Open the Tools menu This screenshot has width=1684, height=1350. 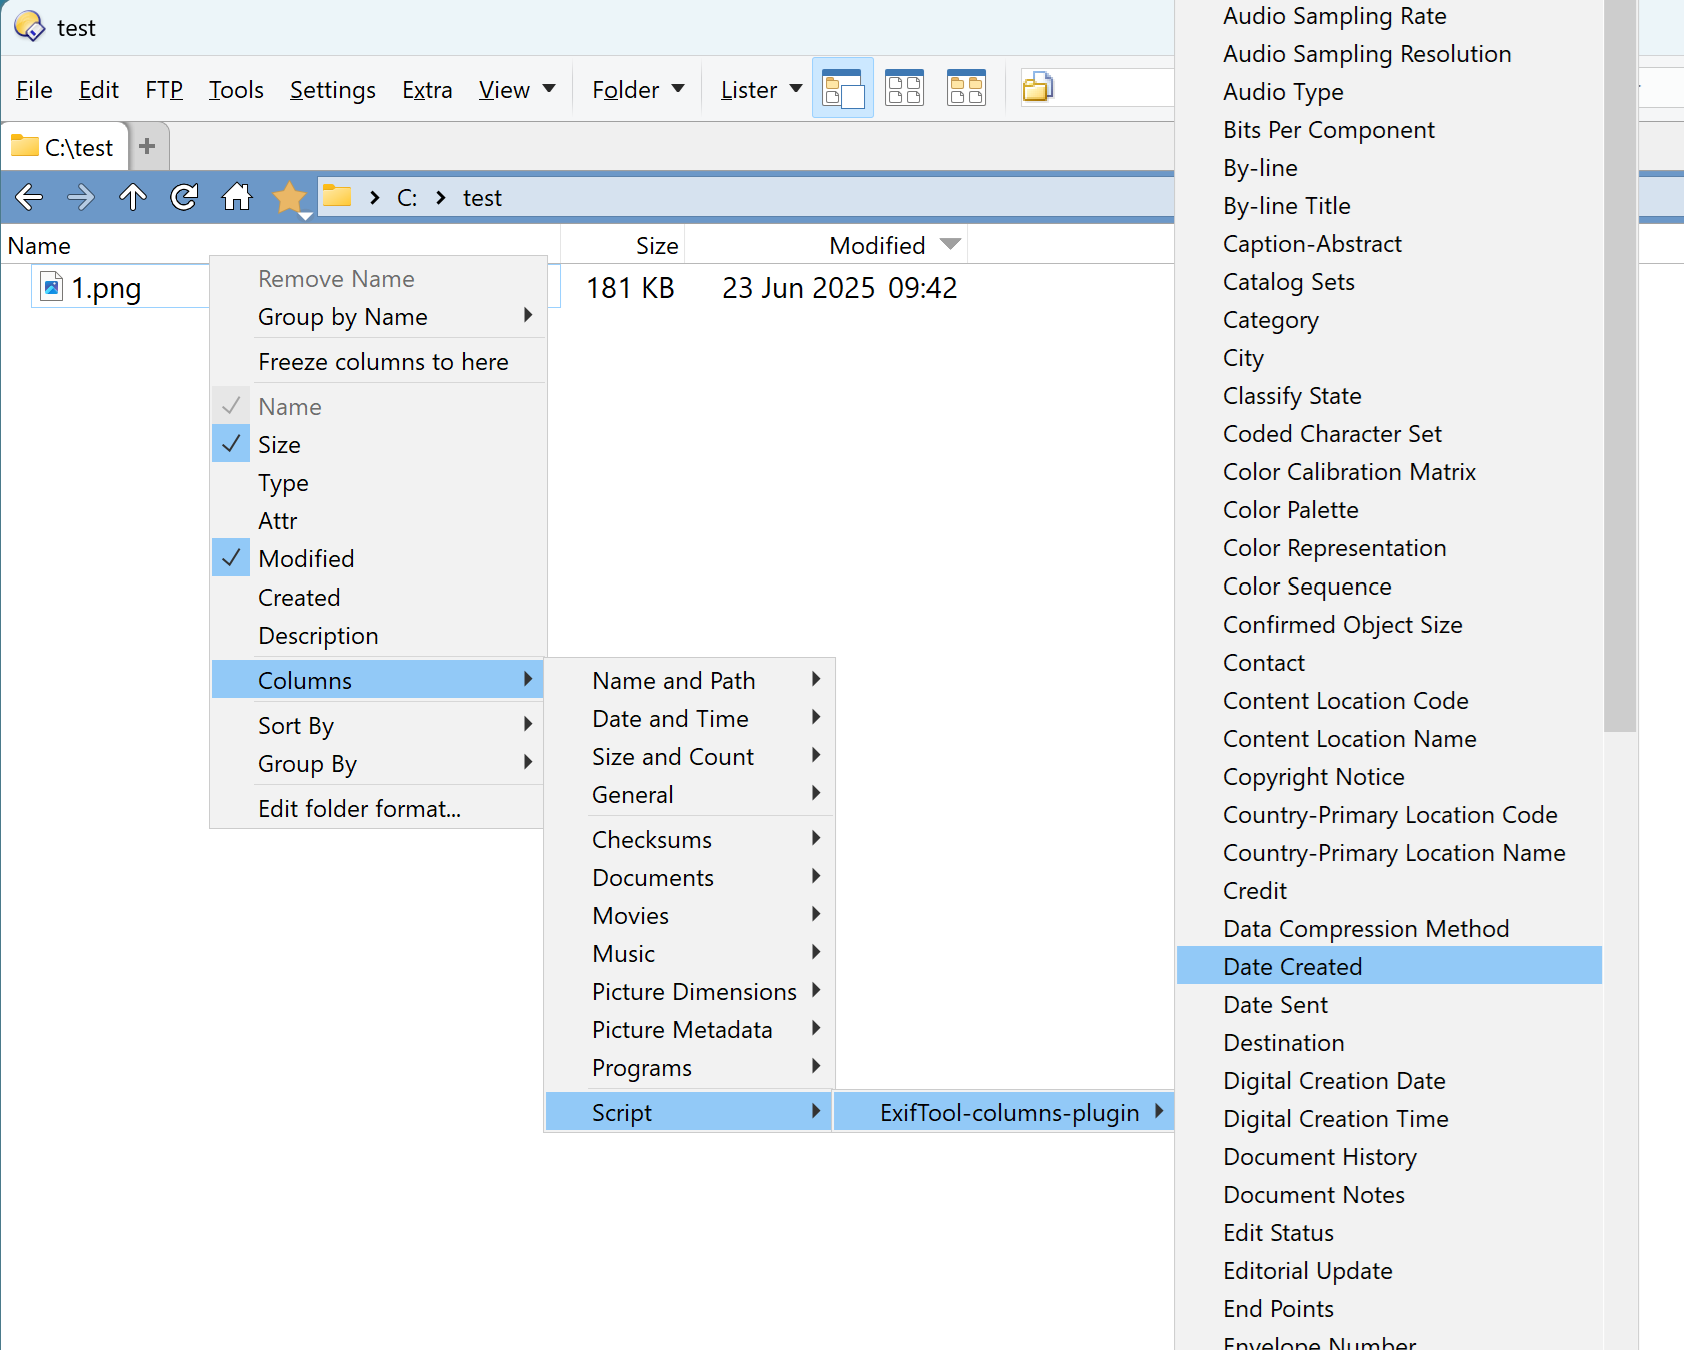click(236, 90)
